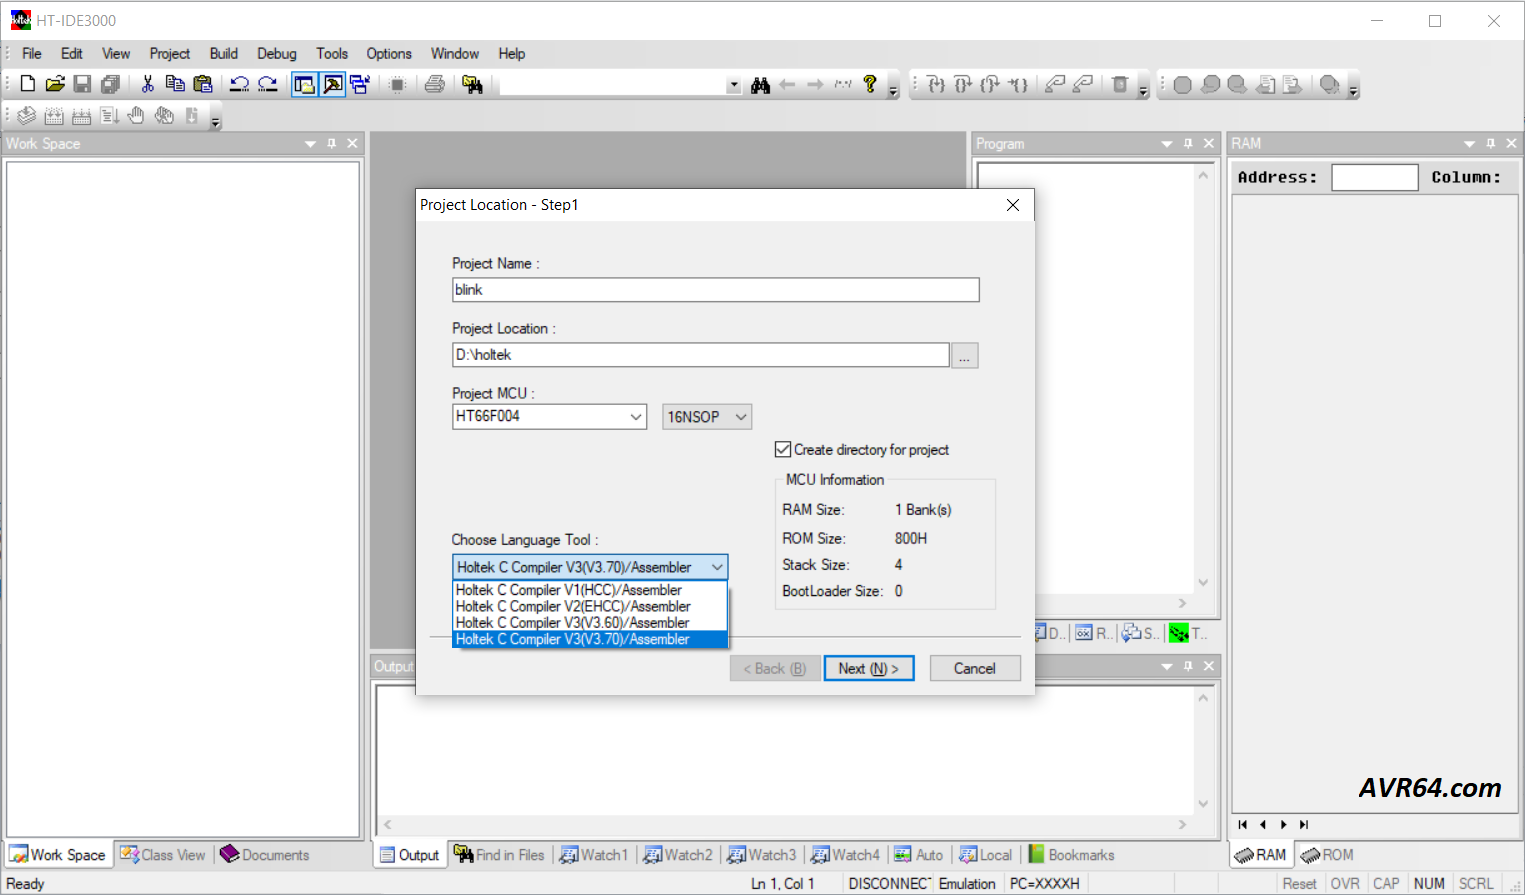Click the Cut scissors icon
1525x895 pixels.
(147, 85)
